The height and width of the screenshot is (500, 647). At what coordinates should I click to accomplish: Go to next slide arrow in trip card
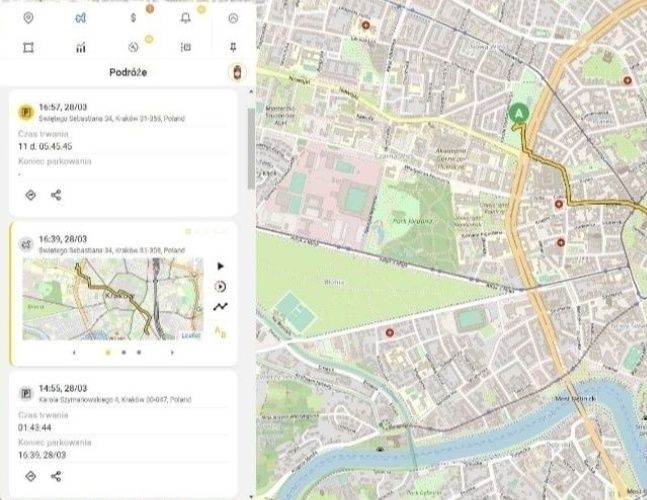172,352
